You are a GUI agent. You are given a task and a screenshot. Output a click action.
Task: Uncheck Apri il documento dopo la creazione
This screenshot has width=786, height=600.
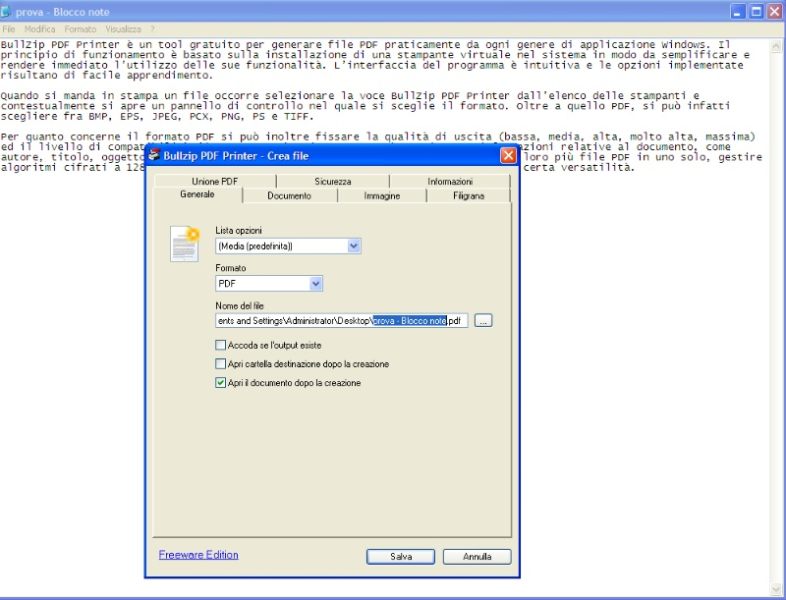click(221, 383)
